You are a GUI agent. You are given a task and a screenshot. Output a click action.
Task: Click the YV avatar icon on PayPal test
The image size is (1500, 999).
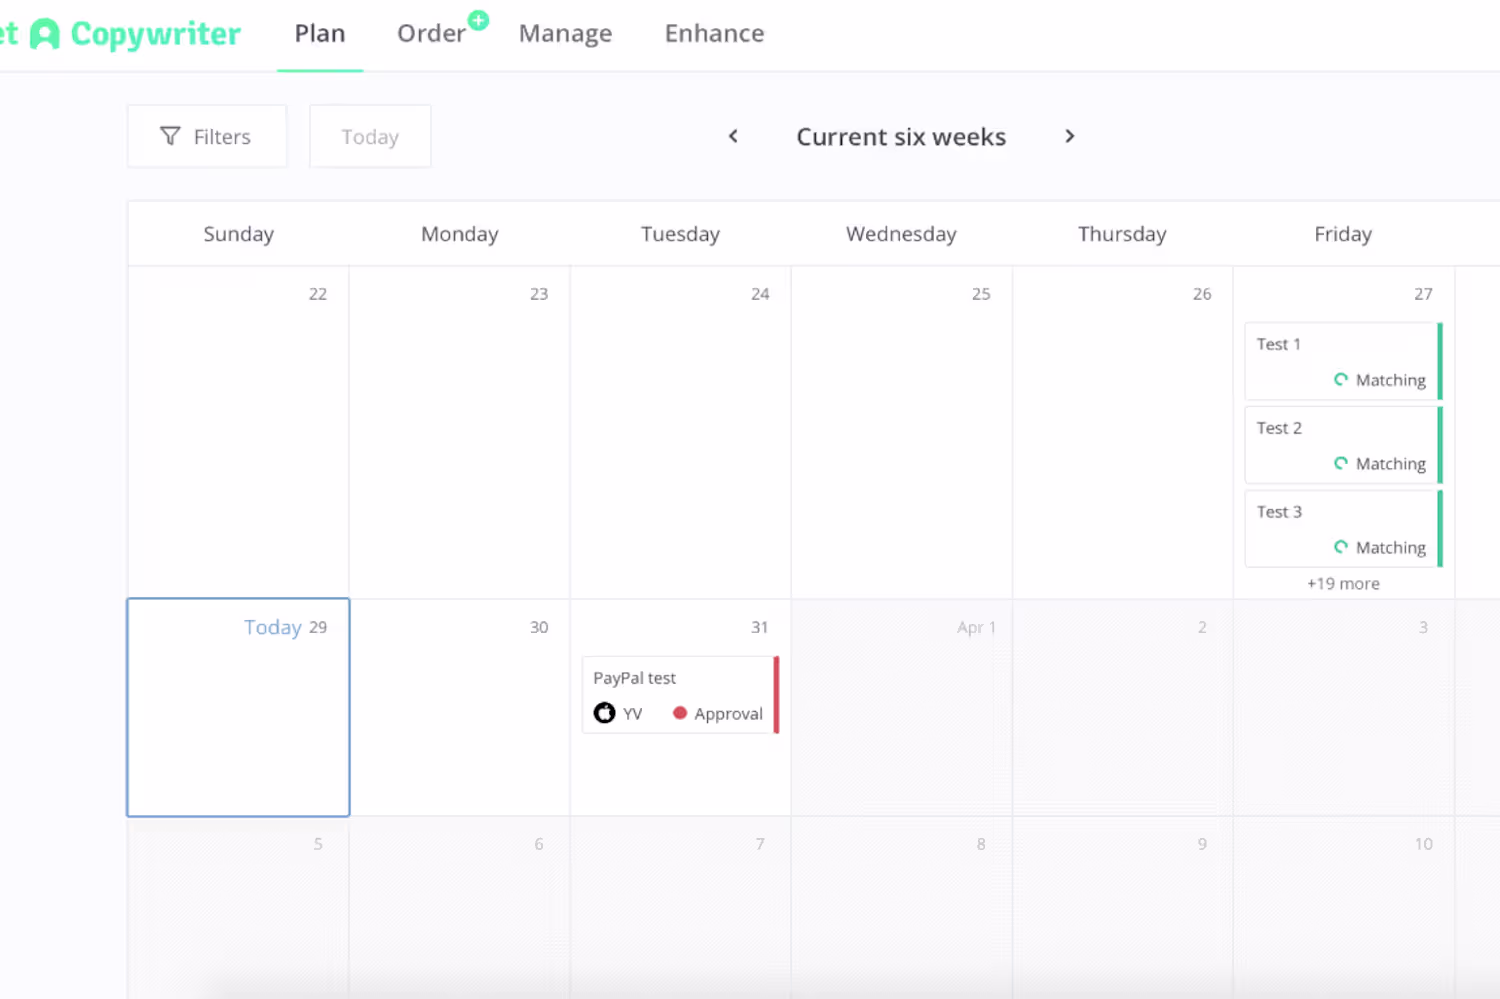(604, 713)
